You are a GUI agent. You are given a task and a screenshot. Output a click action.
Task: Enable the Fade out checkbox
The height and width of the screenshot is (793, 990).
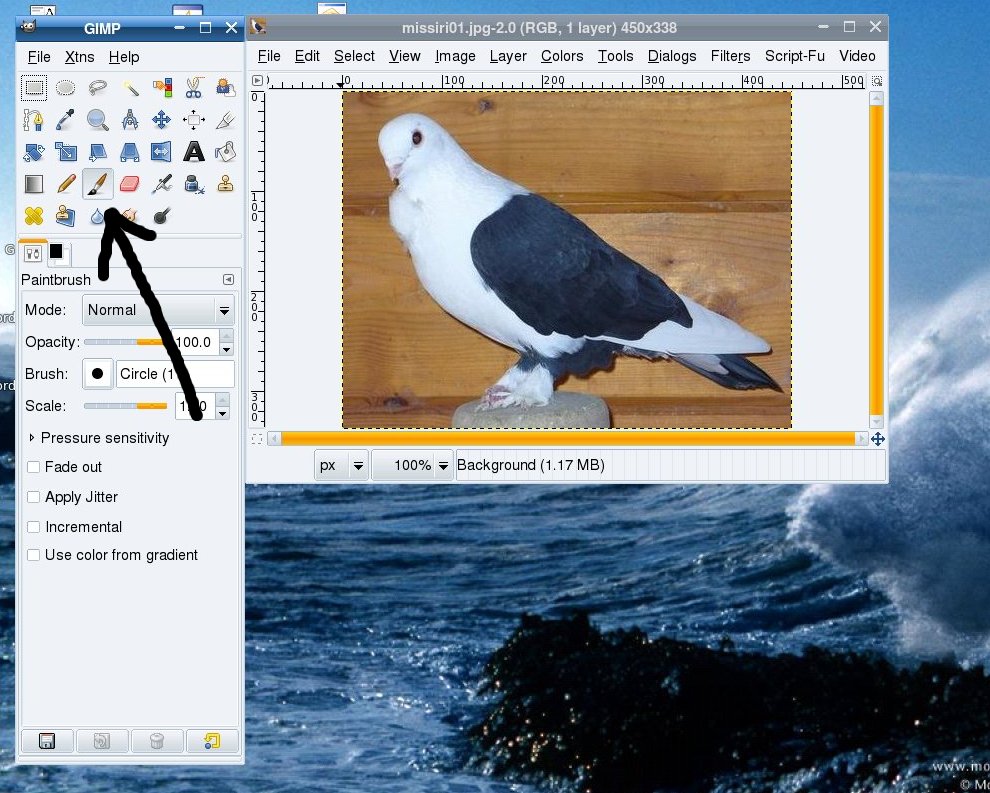34,467
